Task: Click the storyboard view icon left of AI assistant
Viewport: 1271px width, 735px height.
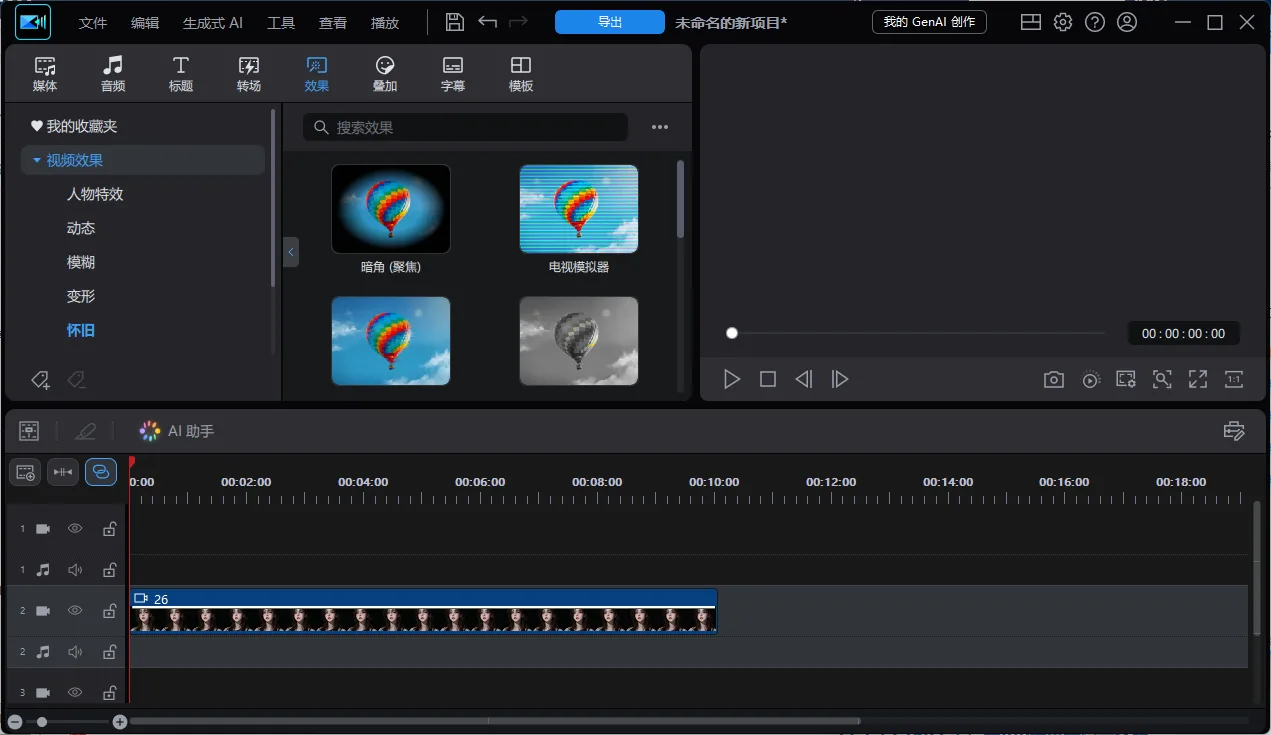Action: pos(29,431)
